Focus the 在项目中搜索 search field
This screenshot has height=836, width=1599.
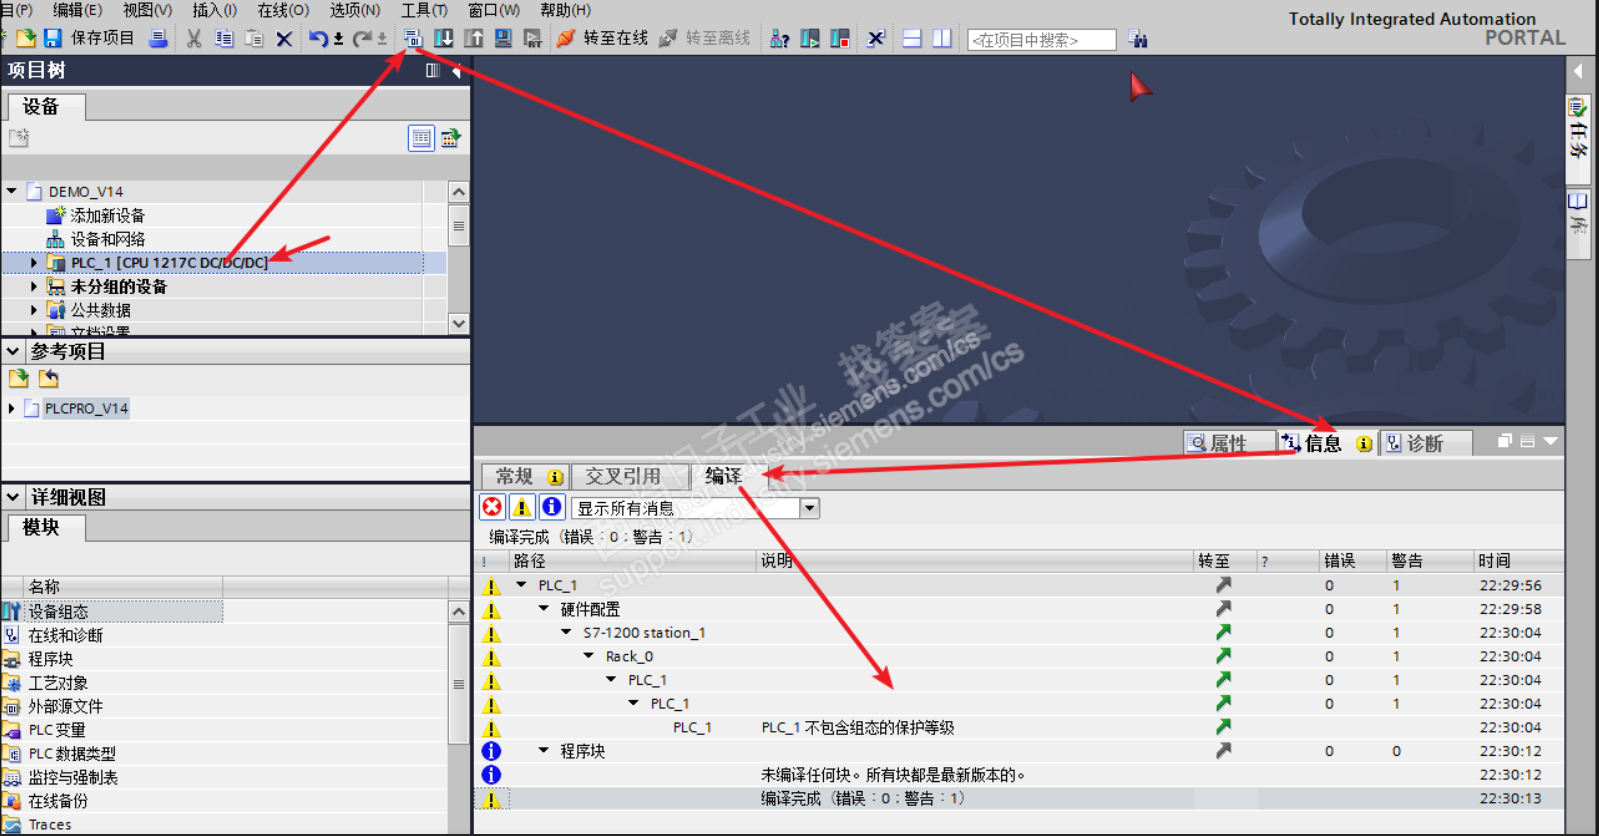click(x=1041, y=40)
